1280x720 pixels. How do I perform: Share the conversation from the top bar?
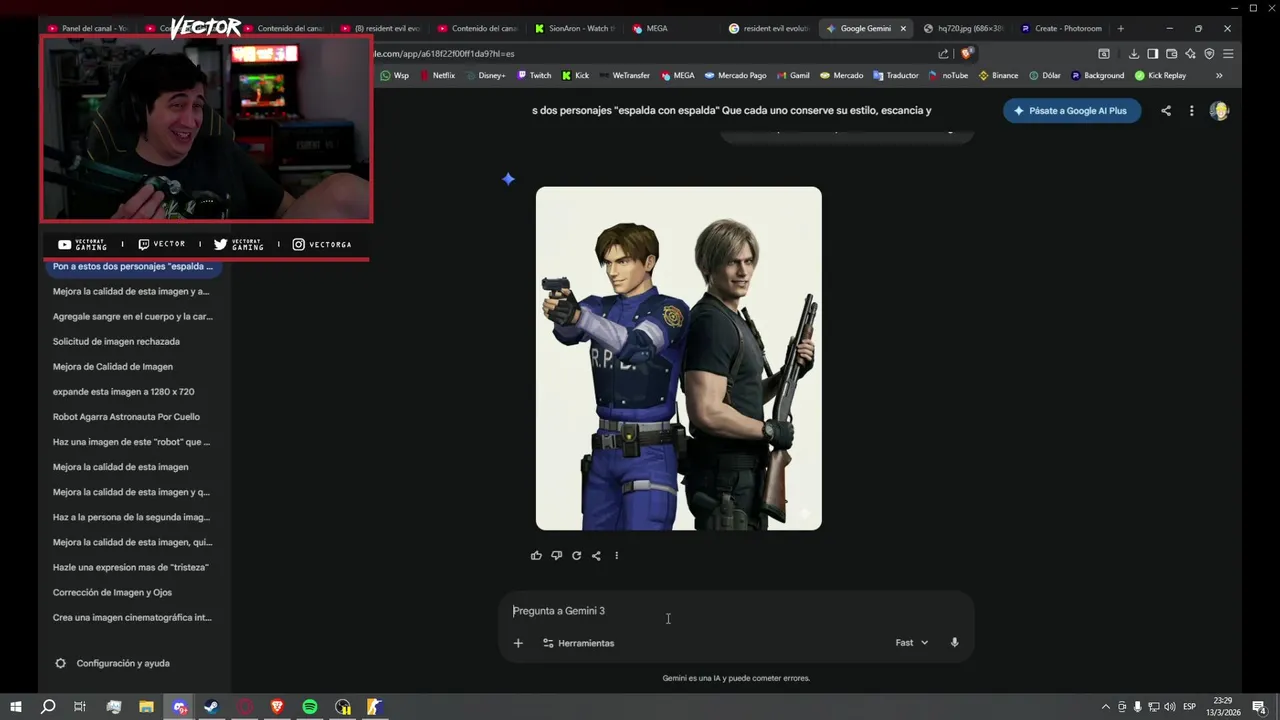tap(1166, 111)
